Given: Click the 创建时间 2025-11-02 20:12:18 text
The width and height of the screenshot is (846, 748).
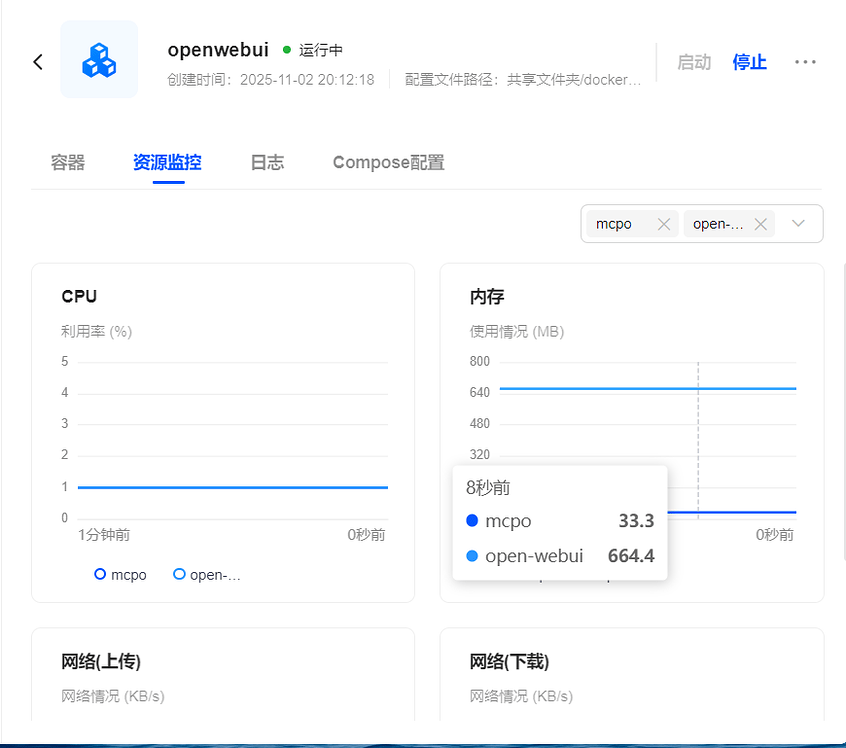Looking at the screenshot, I should (271, 80).
